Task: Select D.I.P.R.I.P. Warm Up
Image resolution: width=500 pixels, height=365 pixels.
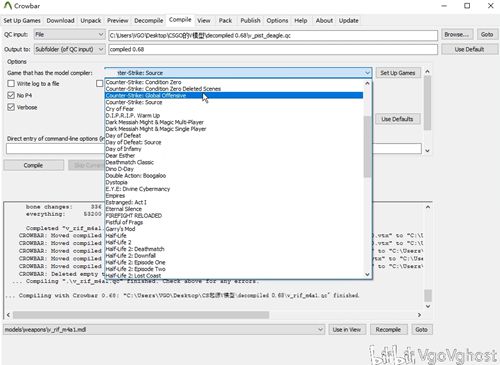Action: pyautogui.click(x=234, y=115)
